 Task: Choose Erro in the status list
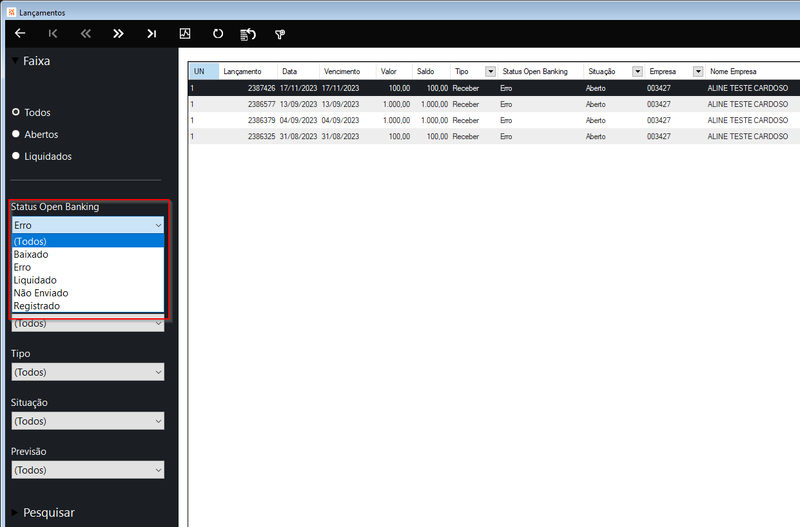coord(88,267)
